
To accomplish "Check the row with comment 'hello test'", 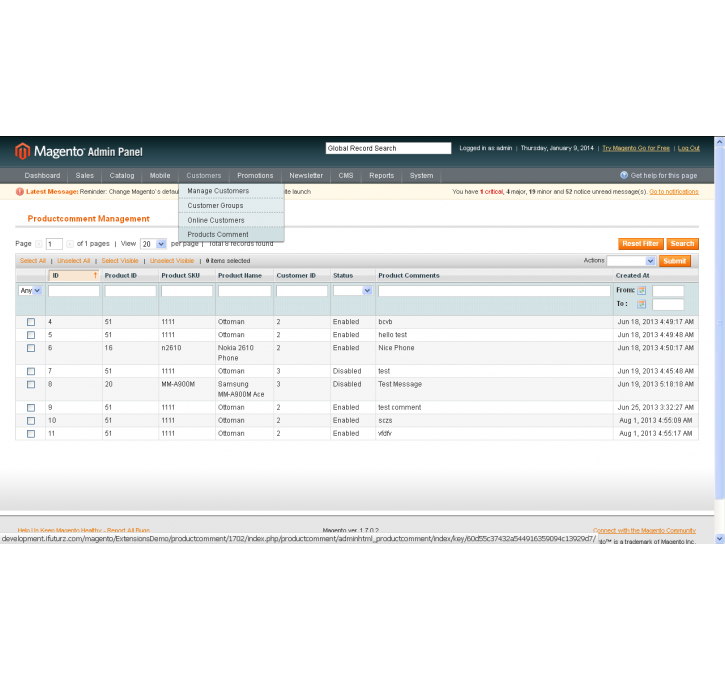I will 31,335.
